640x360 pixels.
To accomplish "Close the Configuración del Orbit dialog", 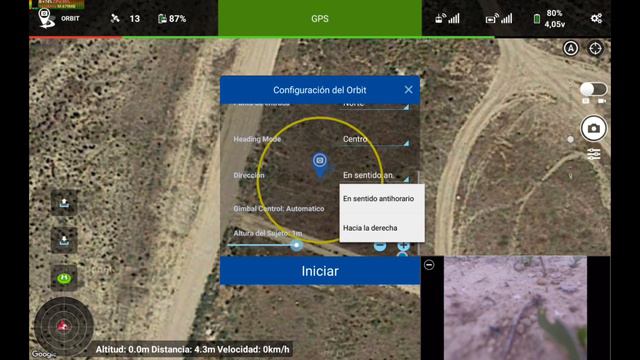I will pos(408,90).
